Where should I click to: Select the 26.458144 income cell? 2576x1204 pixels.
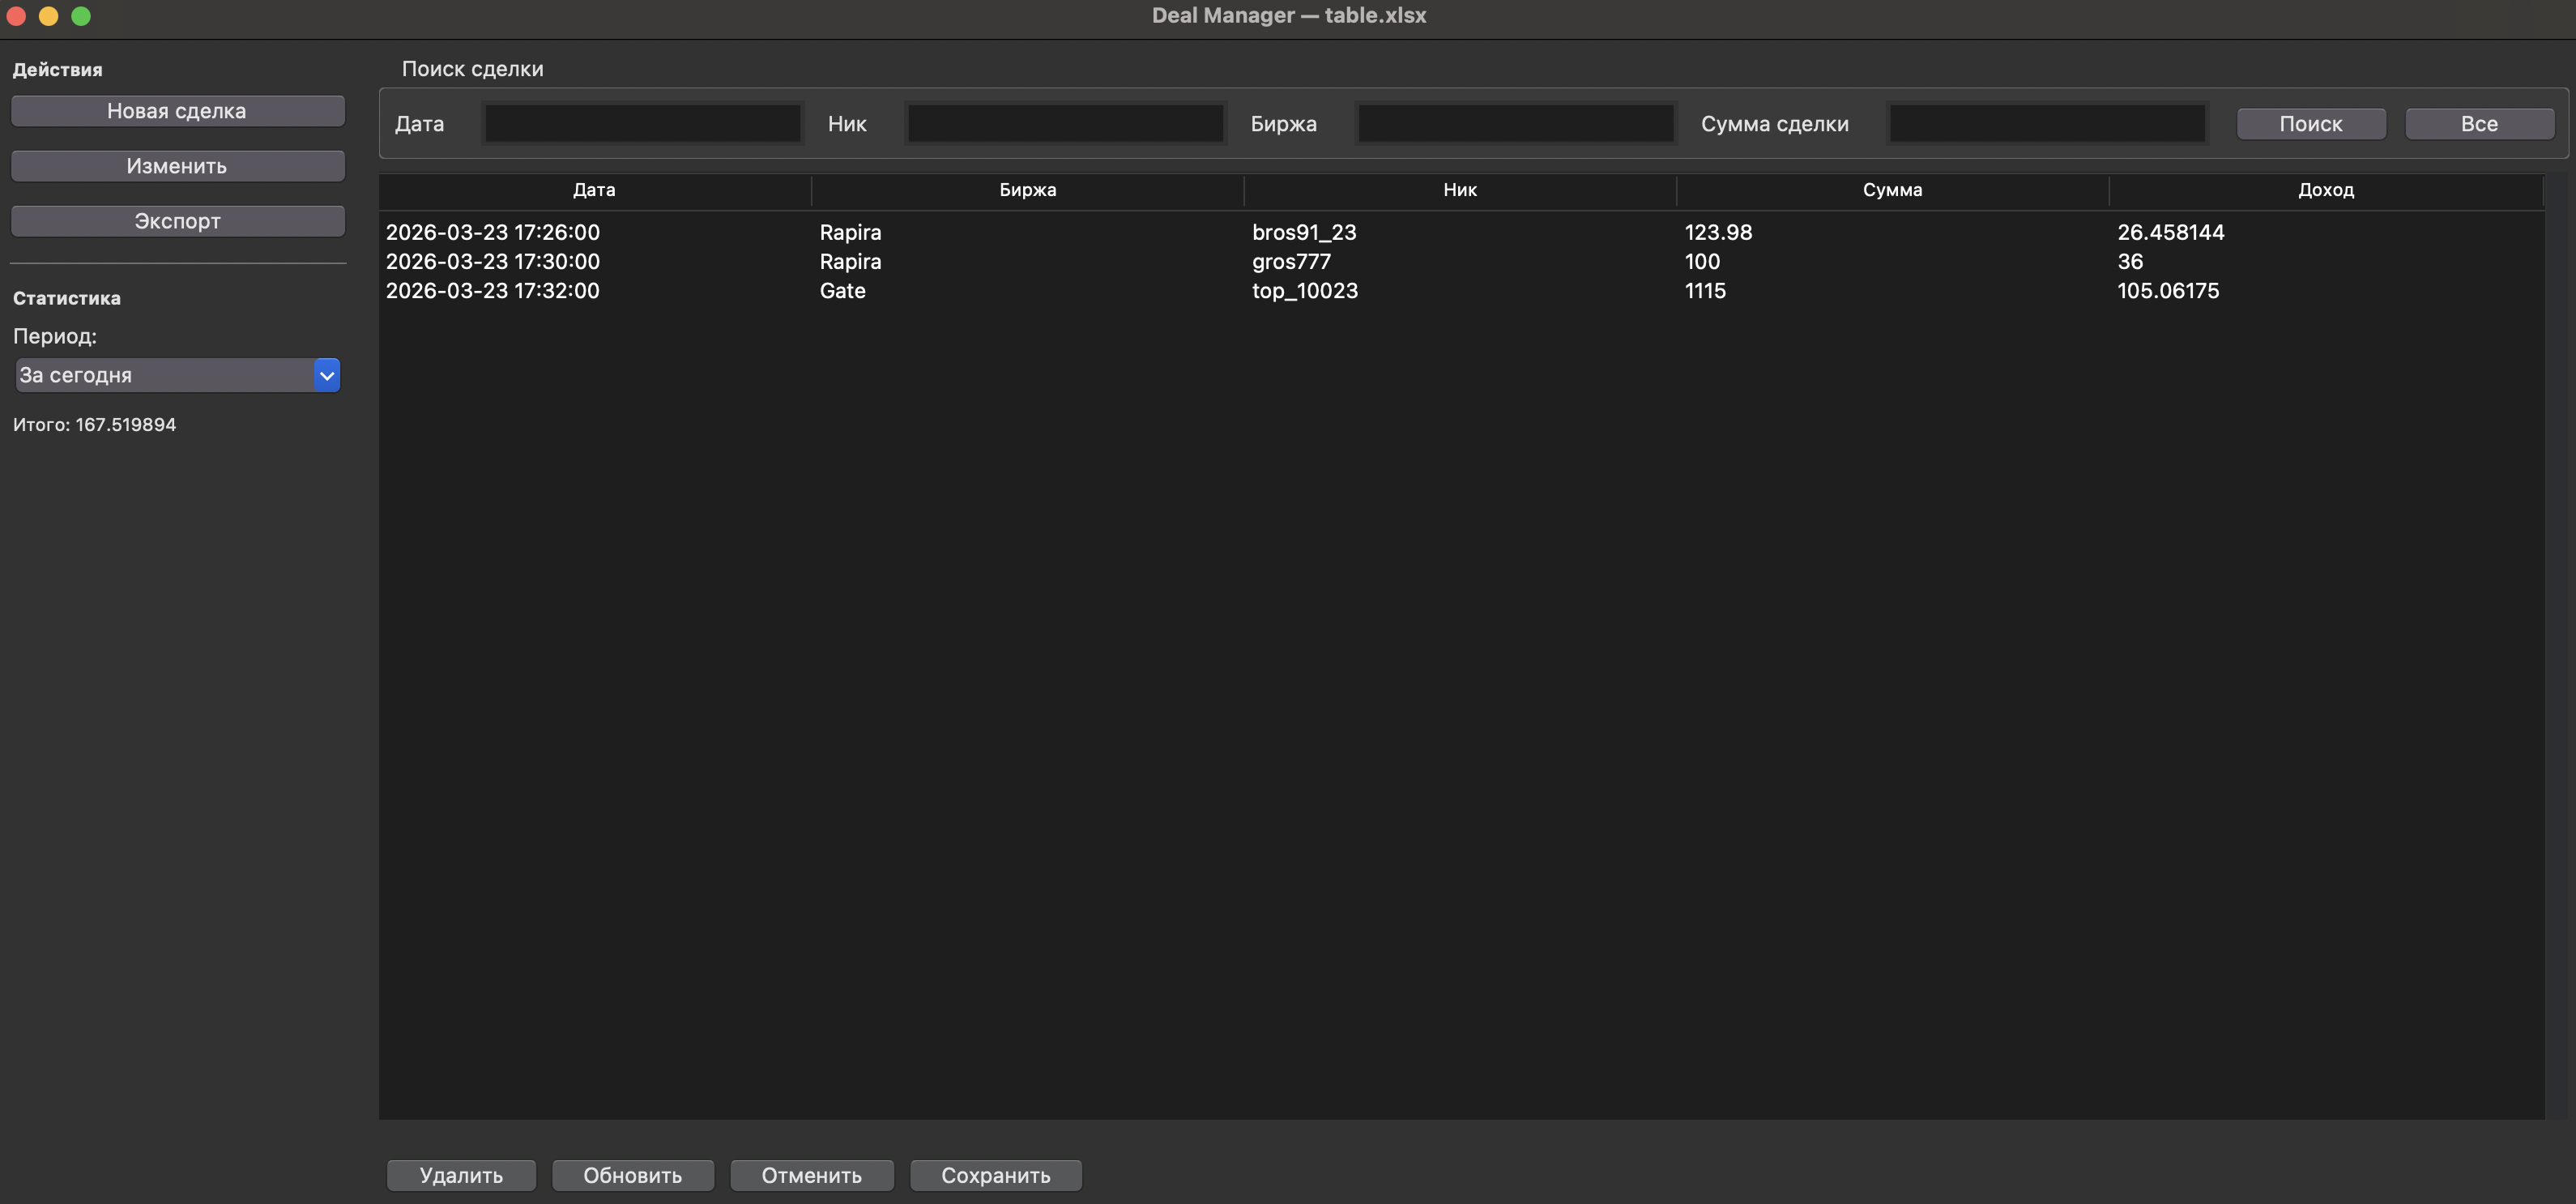click(2326, 232)
